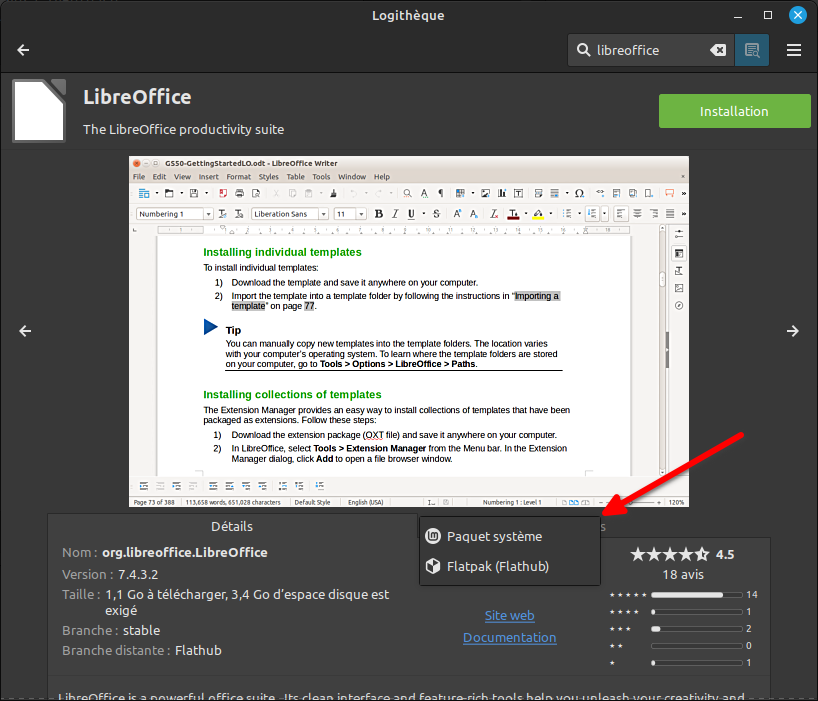Show the previous screenshot
818x701 pixels.
point(25,331)
